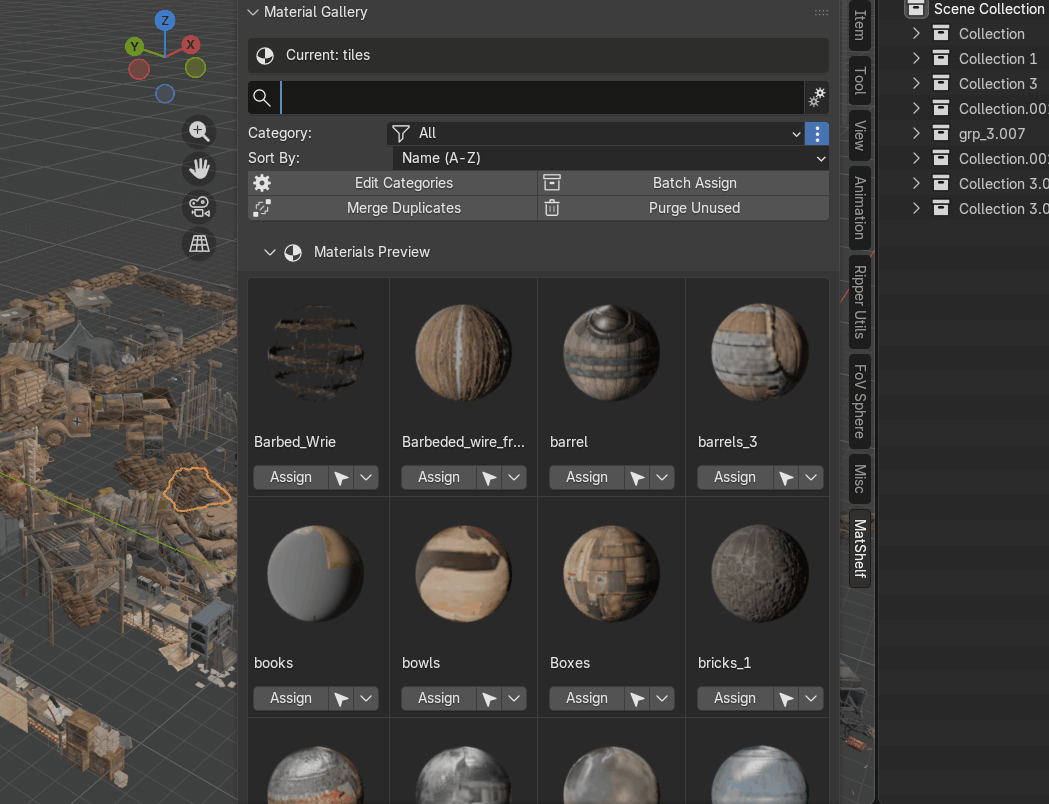Select the Barbeded_wire_fr preview sphere
The height and width of the screenshot is (804, 1049).
tap(463, 353)
